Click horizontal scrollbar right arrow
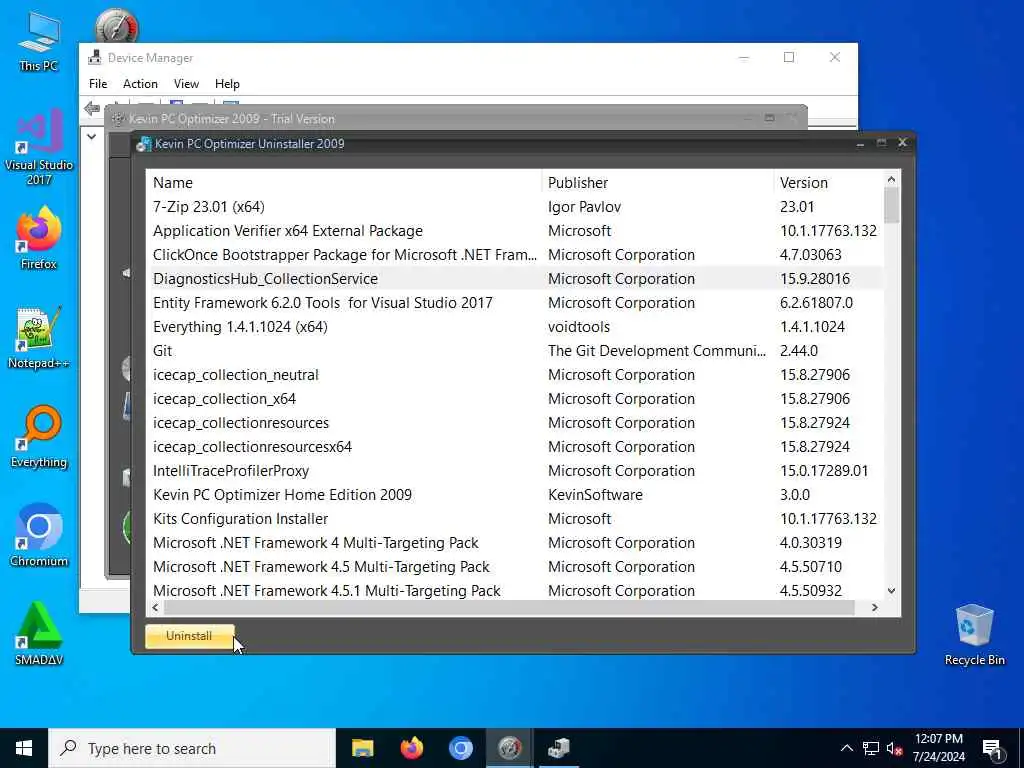Screen dimensions: 1024x768 [x=875, y=607]
